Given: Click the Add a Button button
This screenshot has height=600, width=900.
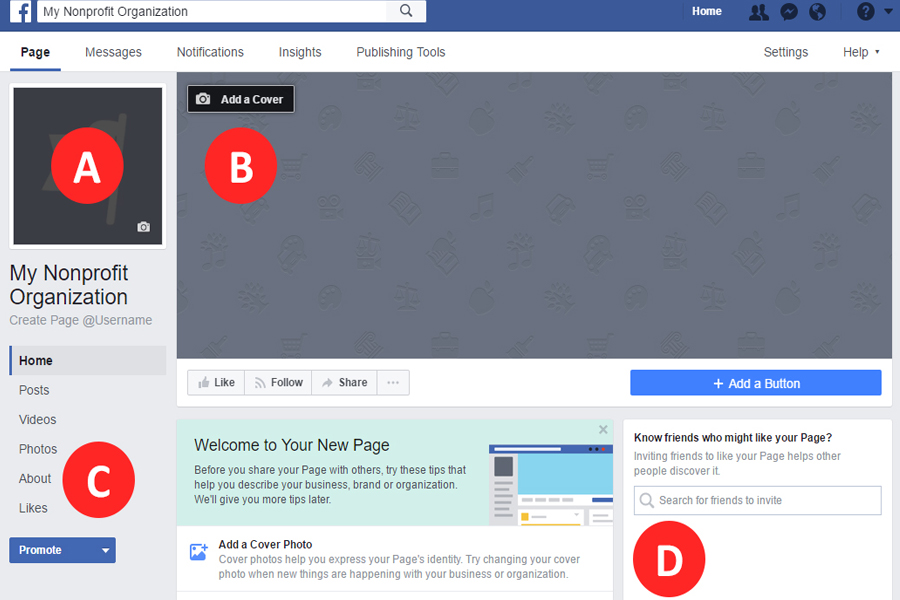Looking at the screenshot, I should click(755, 383).
